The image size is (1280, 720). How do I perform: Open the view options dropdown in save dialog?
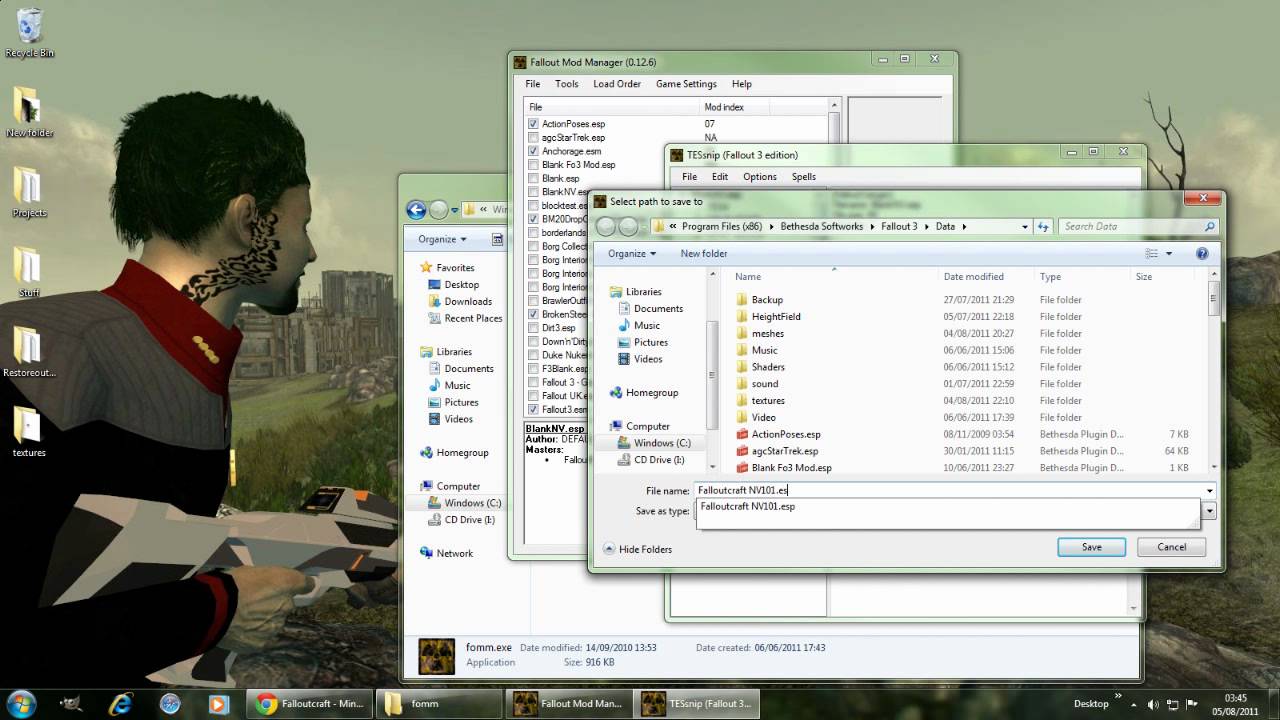point(1169,254)
